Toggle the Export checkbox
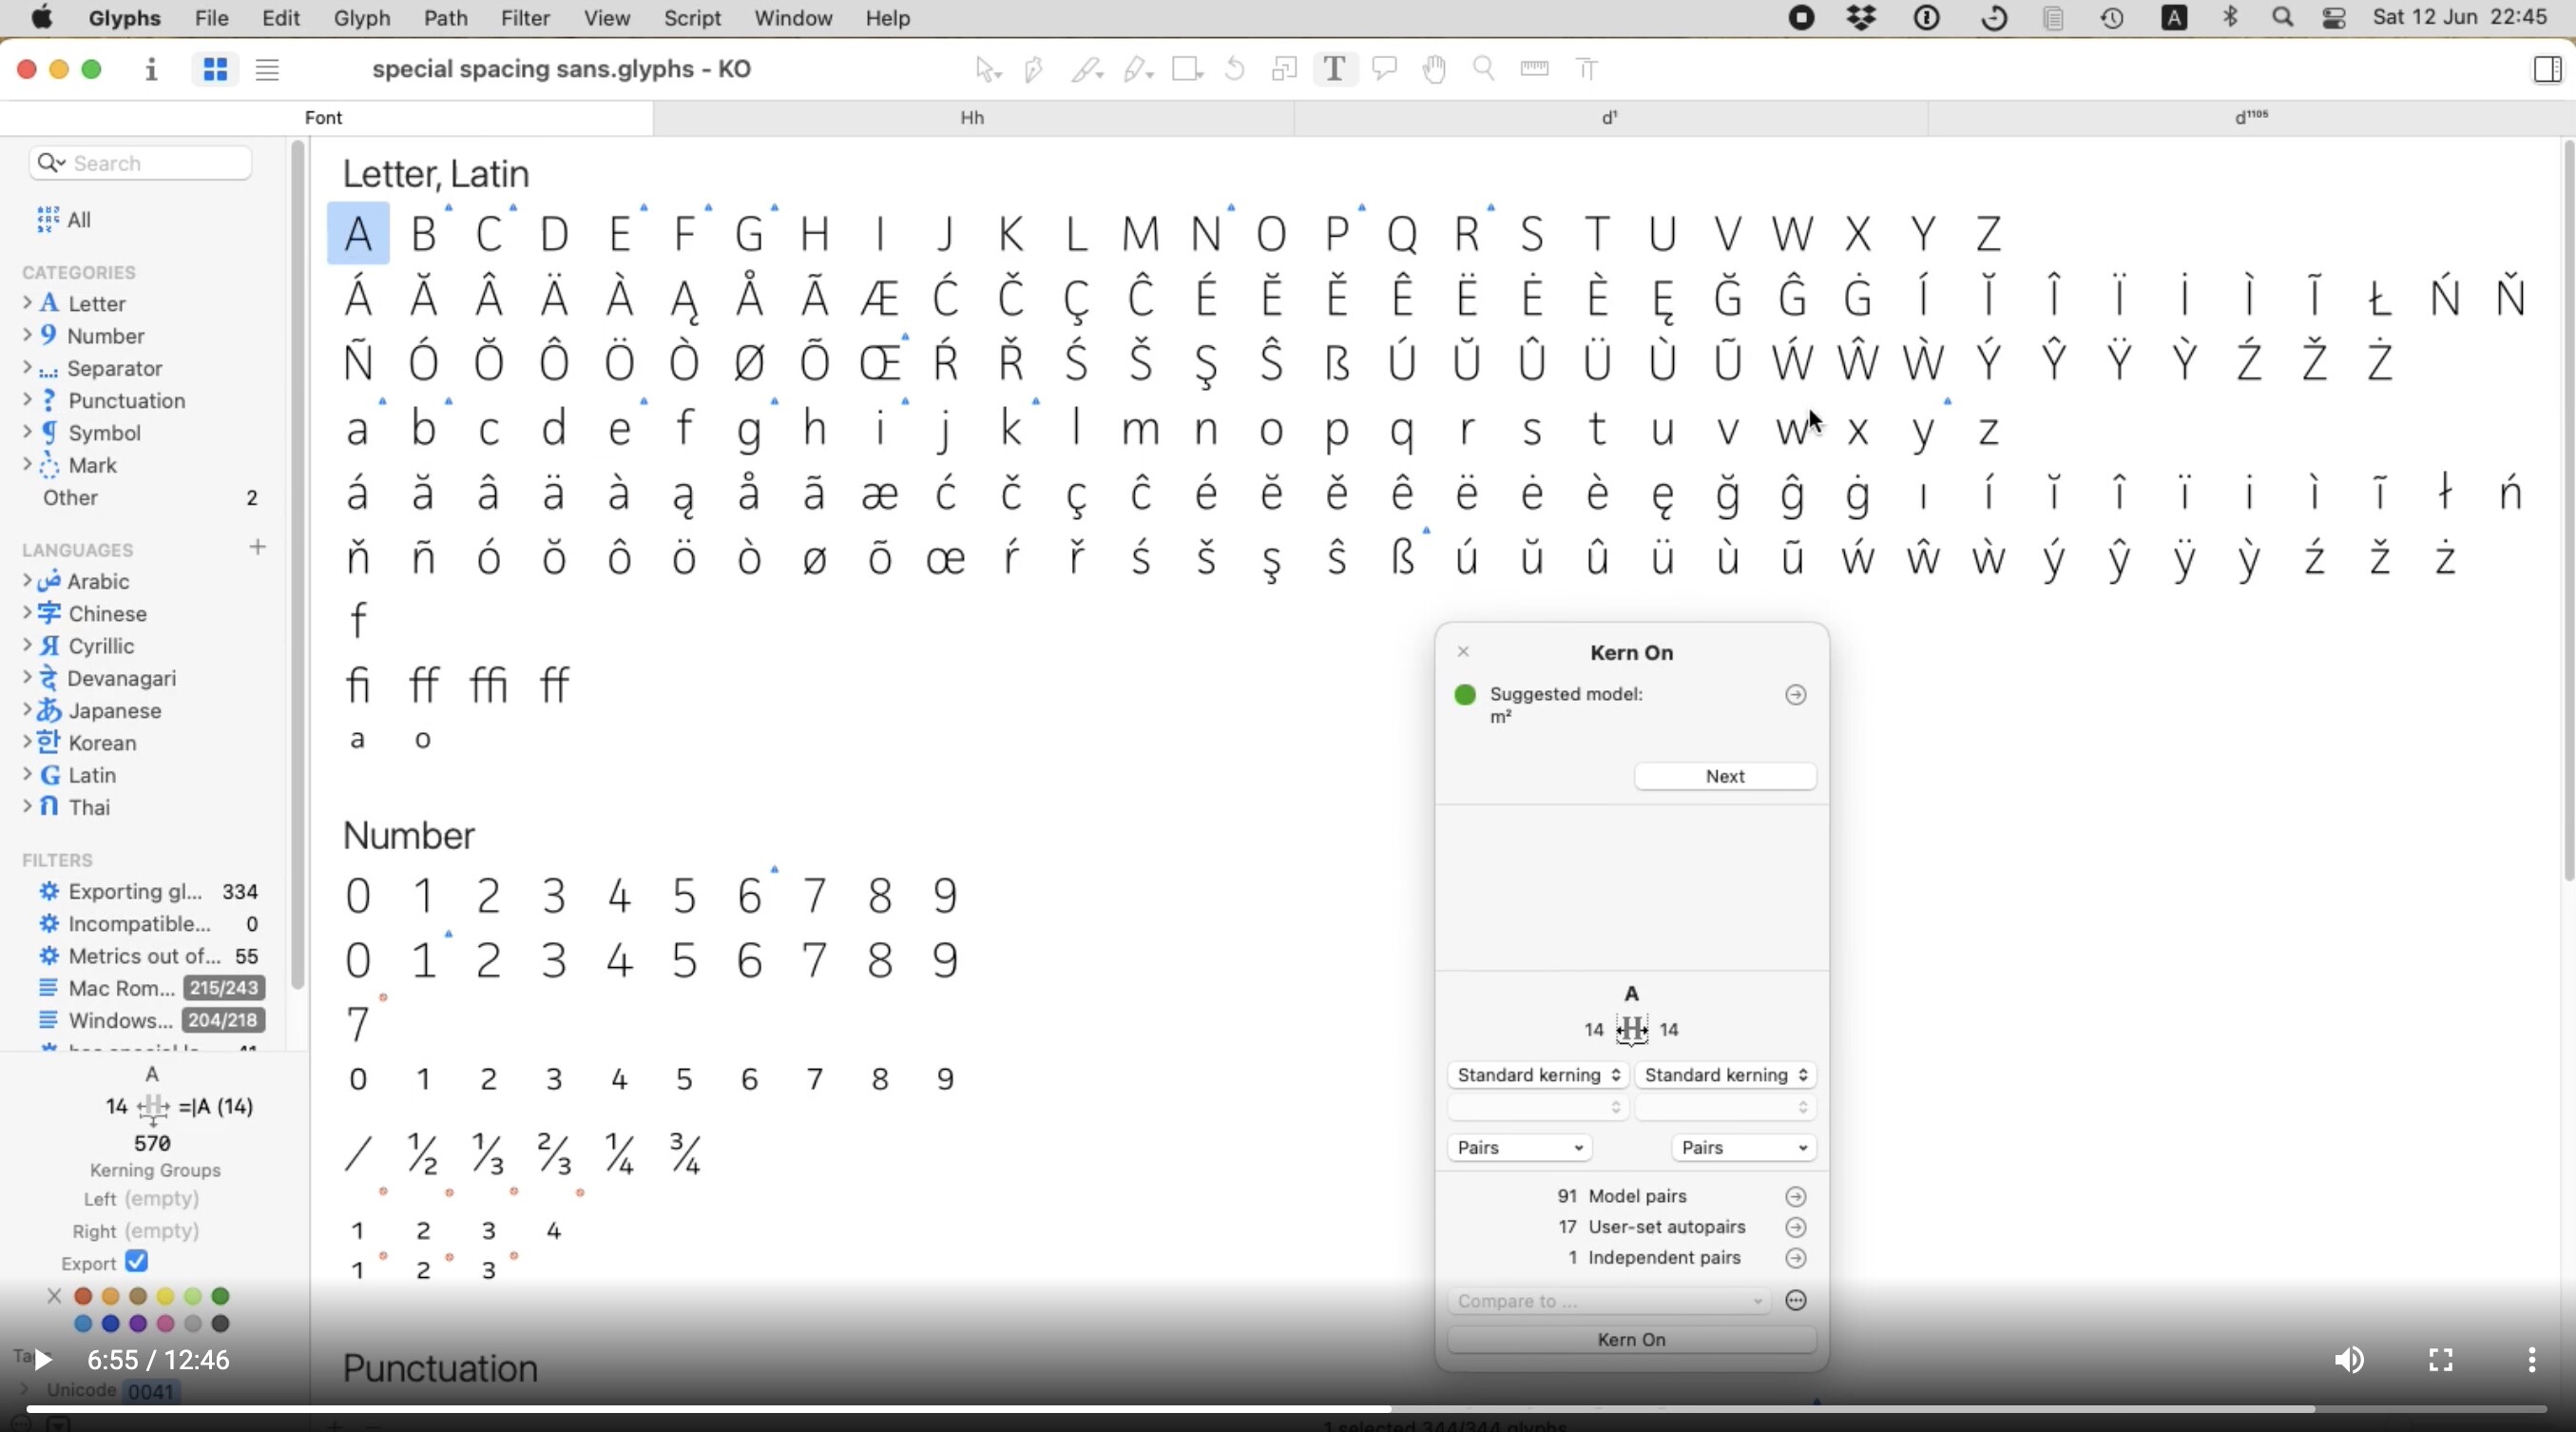The image size is (2576, 1432). (x=138, y=1262)
